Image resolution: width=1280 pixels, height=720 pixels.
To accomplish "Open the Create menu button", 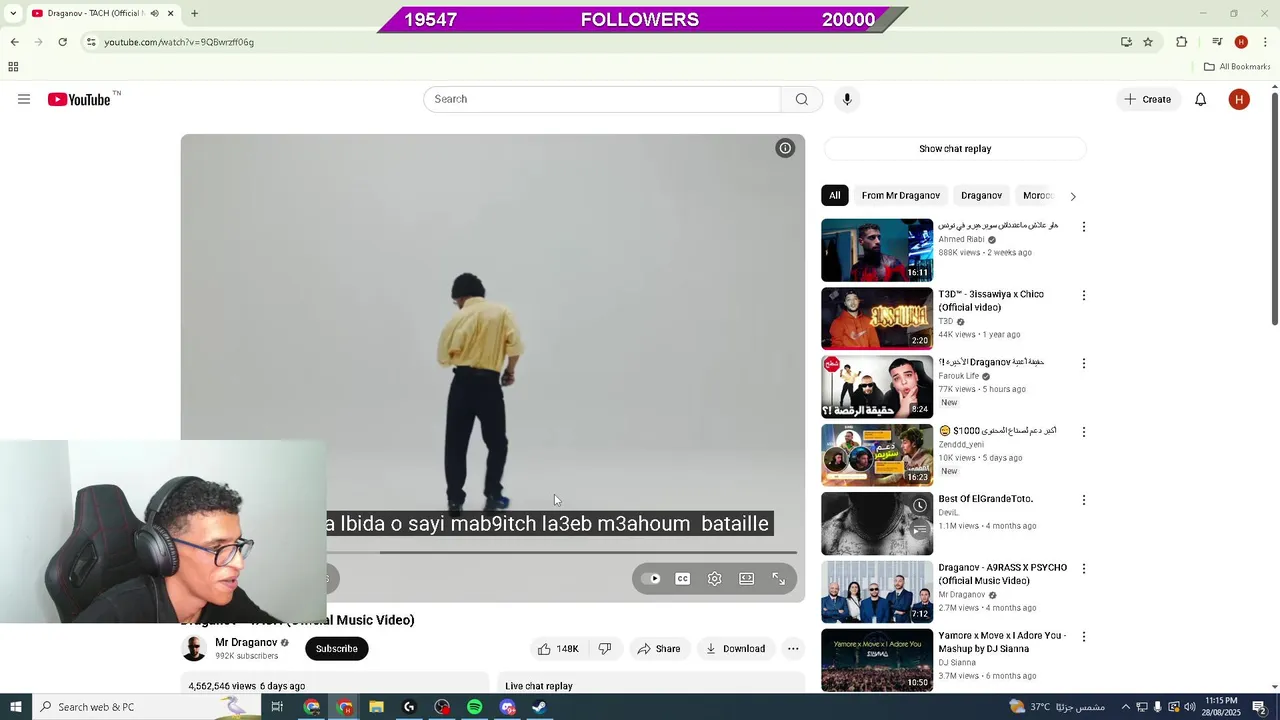I will [x=1147, y=99].
